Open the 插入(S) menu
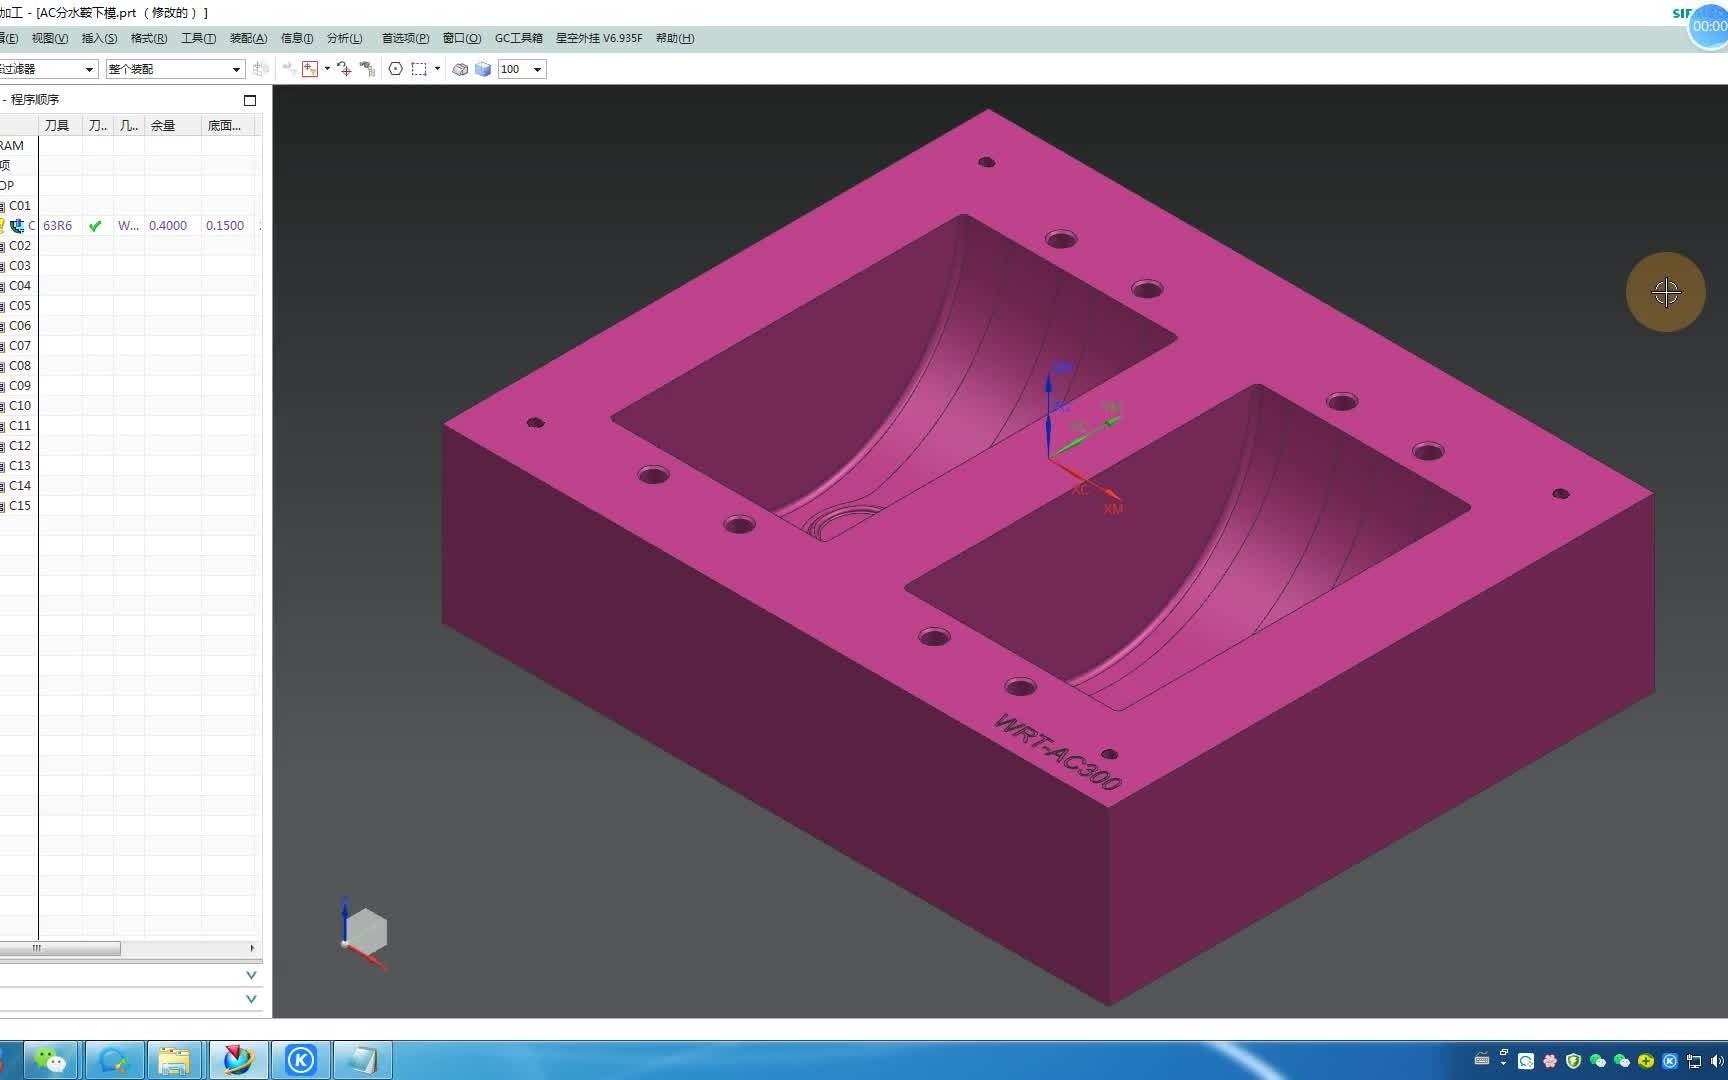Screen dimensions: 1728x1080 pyautogui.click(x=99, y=38)
